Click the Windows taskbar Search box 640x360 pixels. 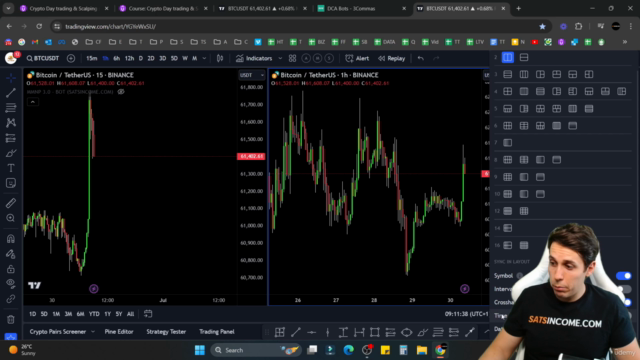pyautogui.click(x=257, y=350)
